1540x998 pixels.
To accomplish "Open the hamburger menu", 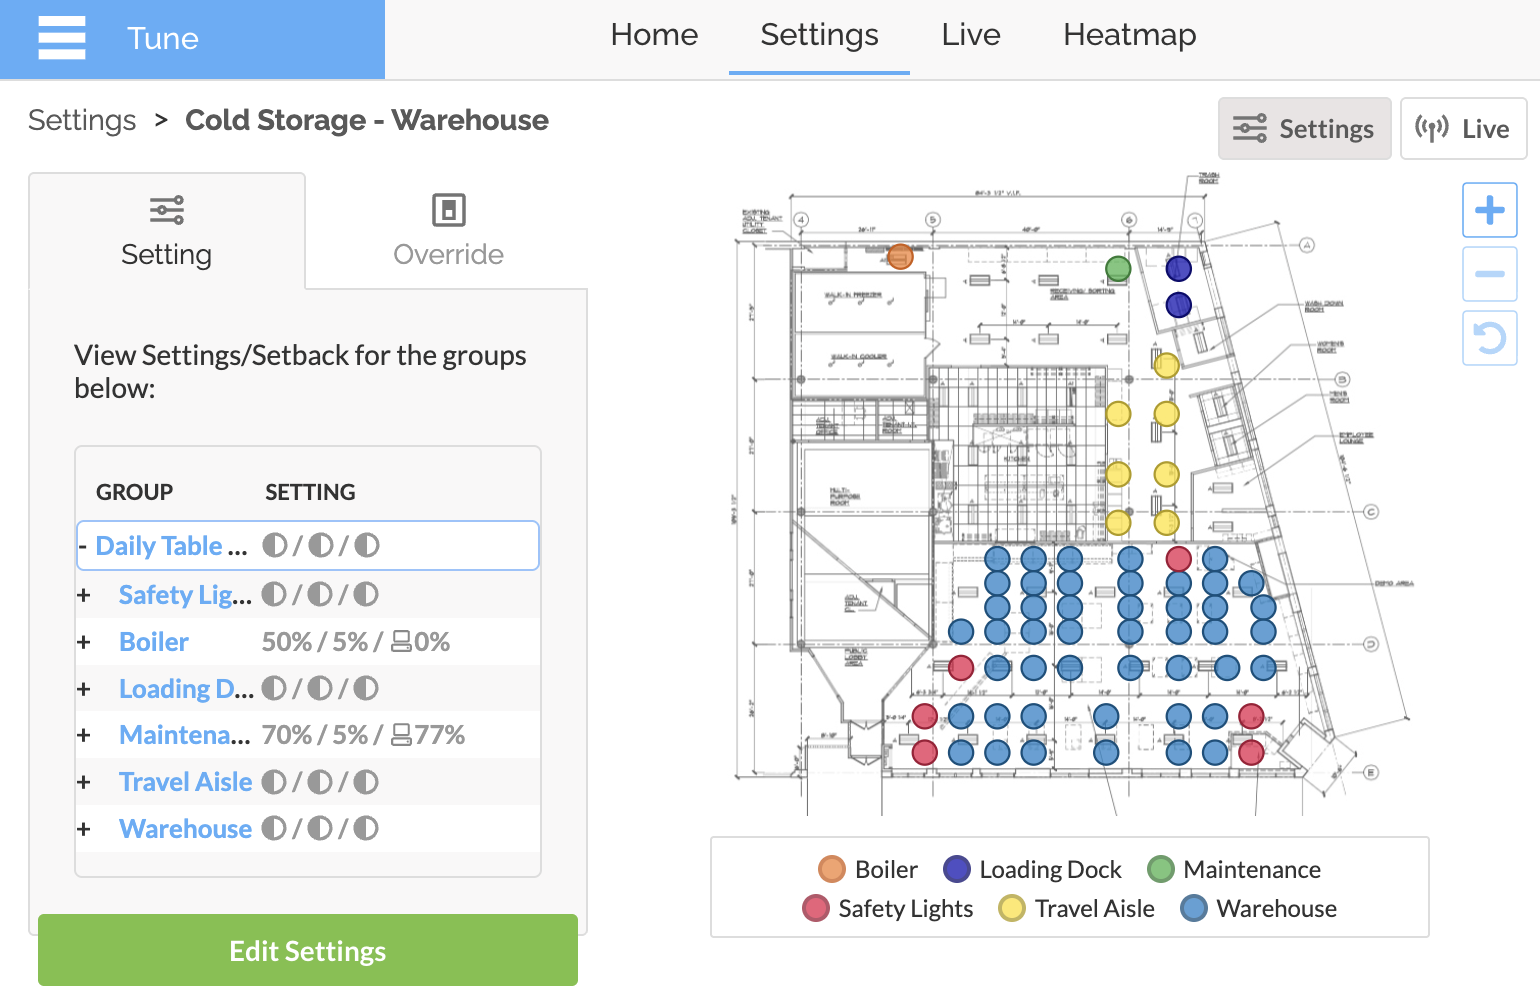I will (61, 38).
